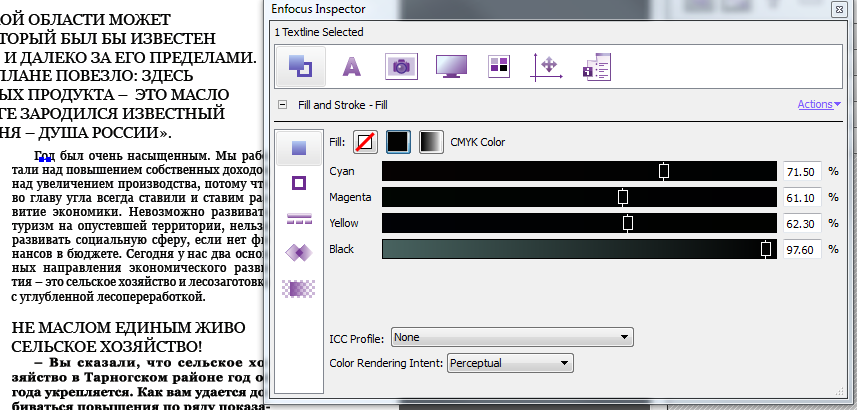Open the Color Rendering Intent dropdown

[510, 363]
